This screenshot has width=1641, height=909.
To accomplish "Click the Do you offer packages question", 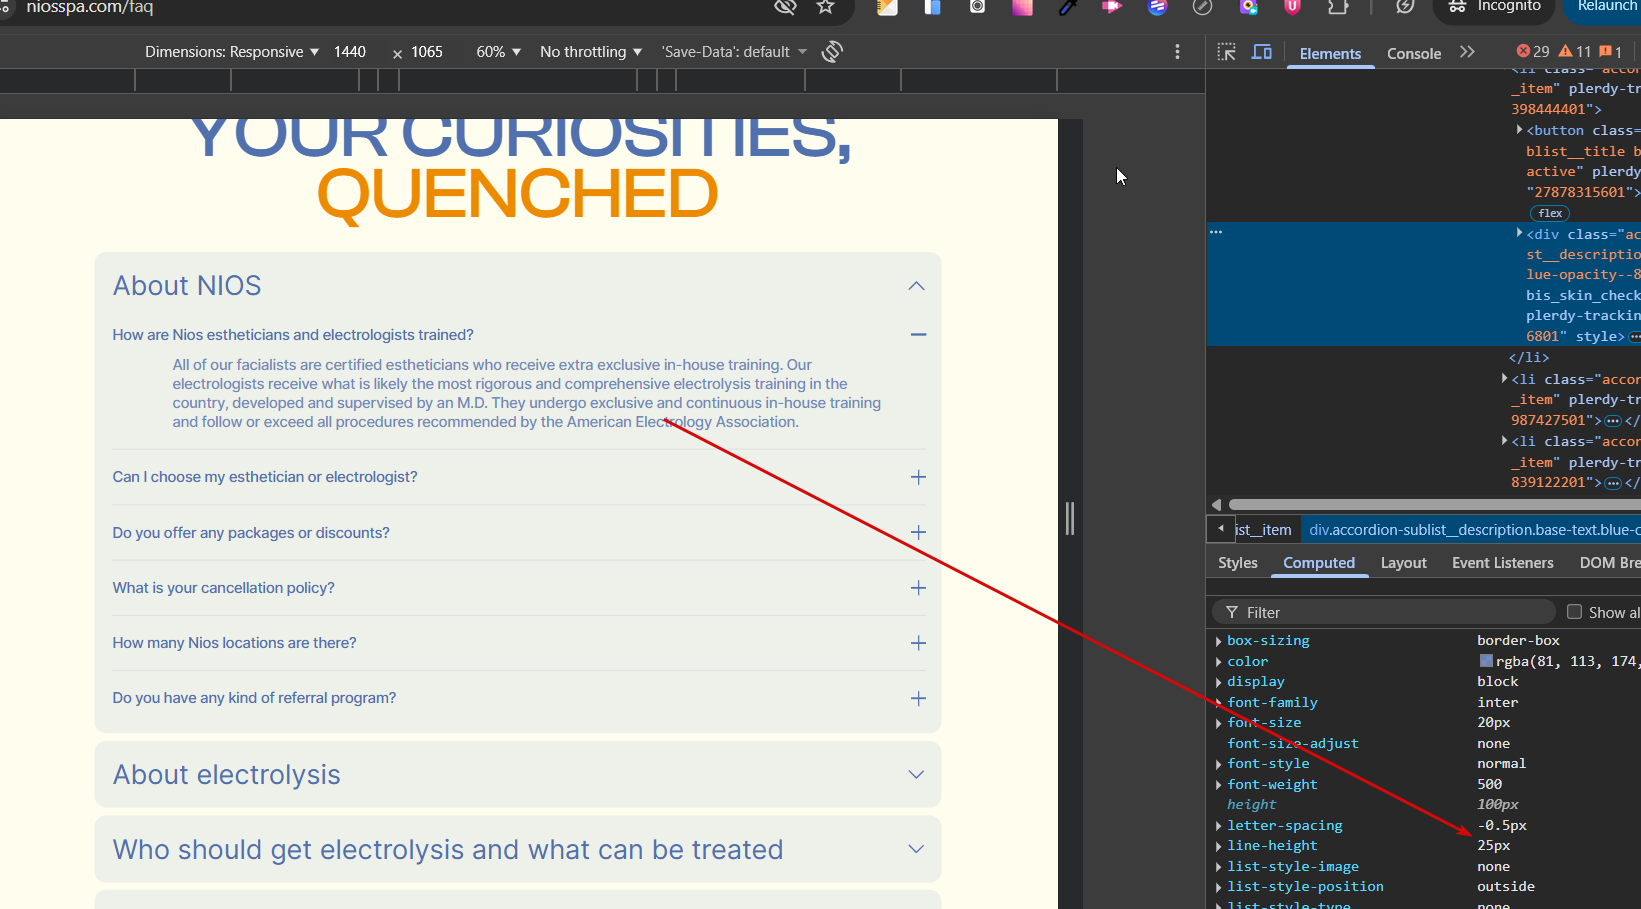I will 251,533.
